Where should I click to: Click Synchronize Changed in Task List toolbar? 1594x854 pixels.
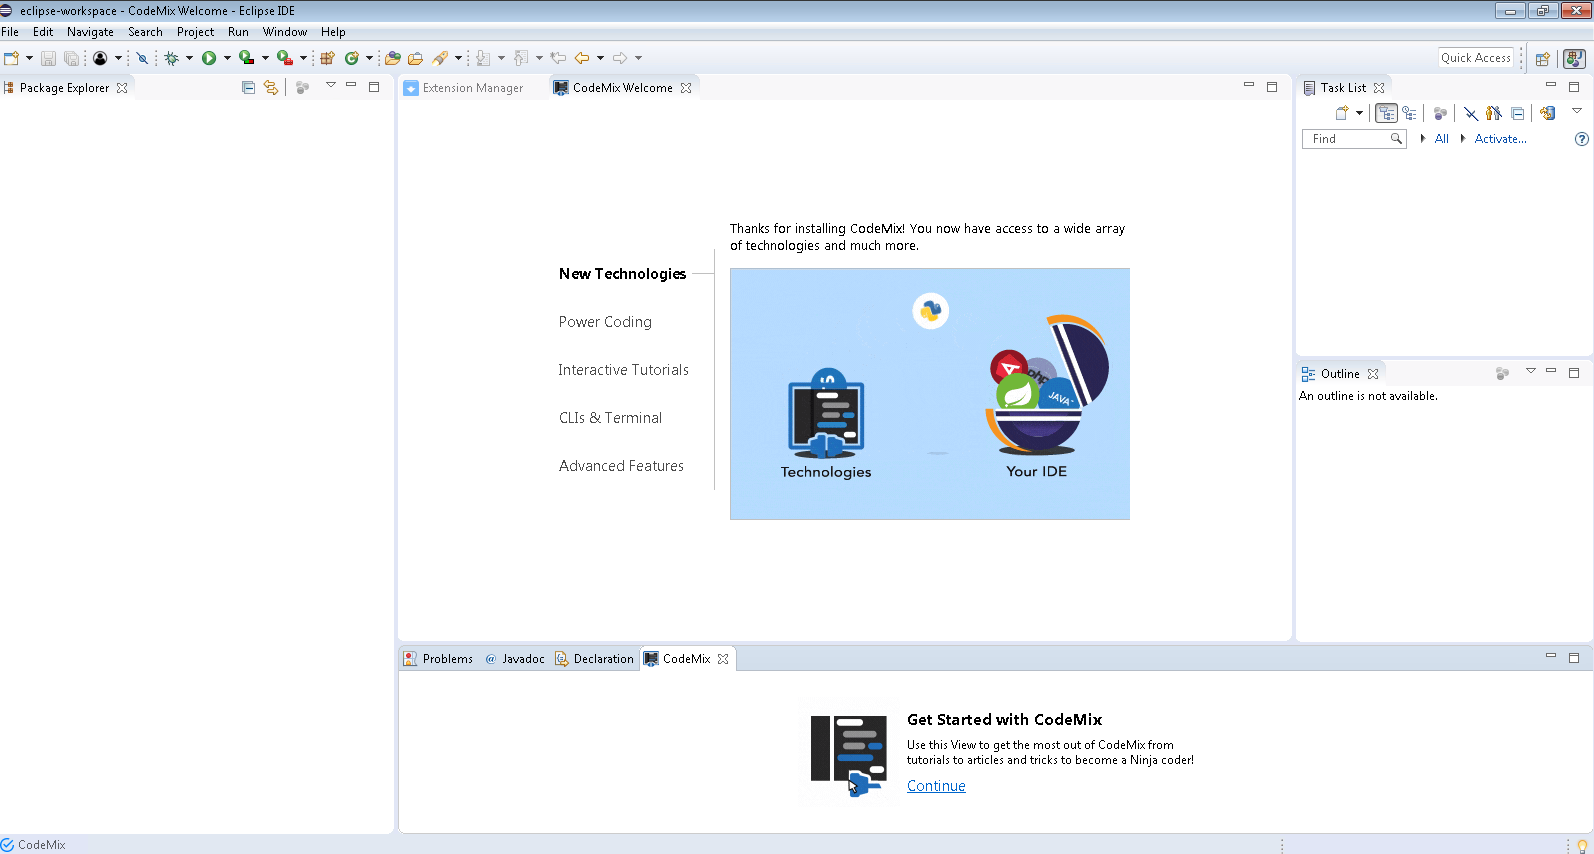point(1547,113)
